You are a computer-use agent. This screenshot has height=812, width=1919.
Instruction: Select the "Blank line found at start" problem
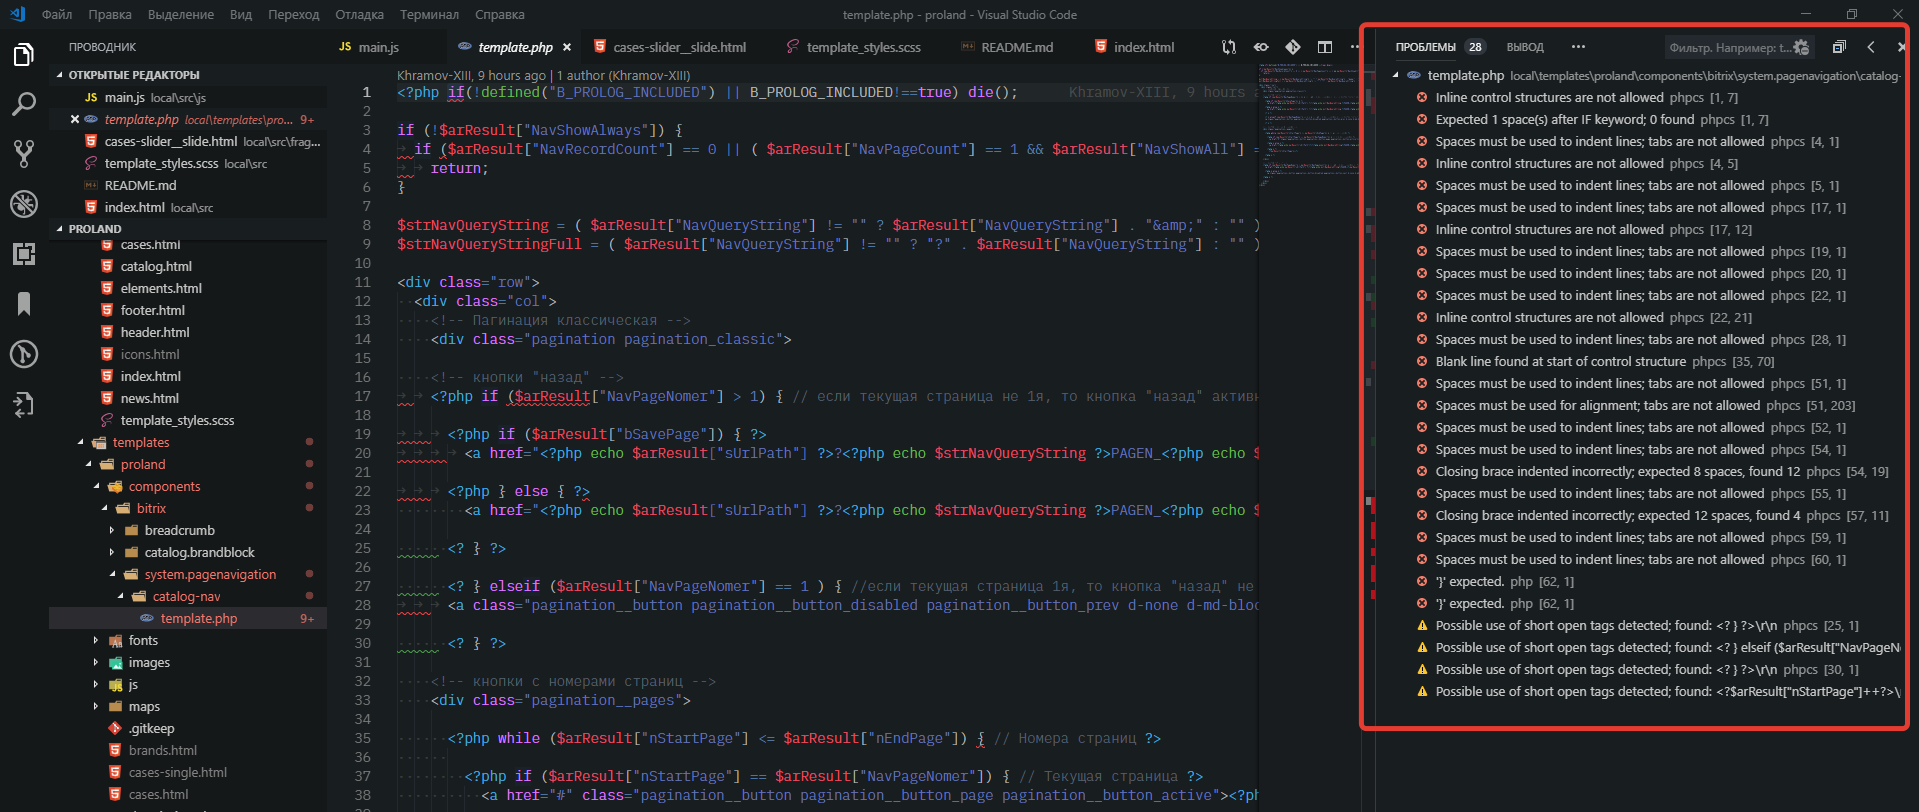point(1560,362)
